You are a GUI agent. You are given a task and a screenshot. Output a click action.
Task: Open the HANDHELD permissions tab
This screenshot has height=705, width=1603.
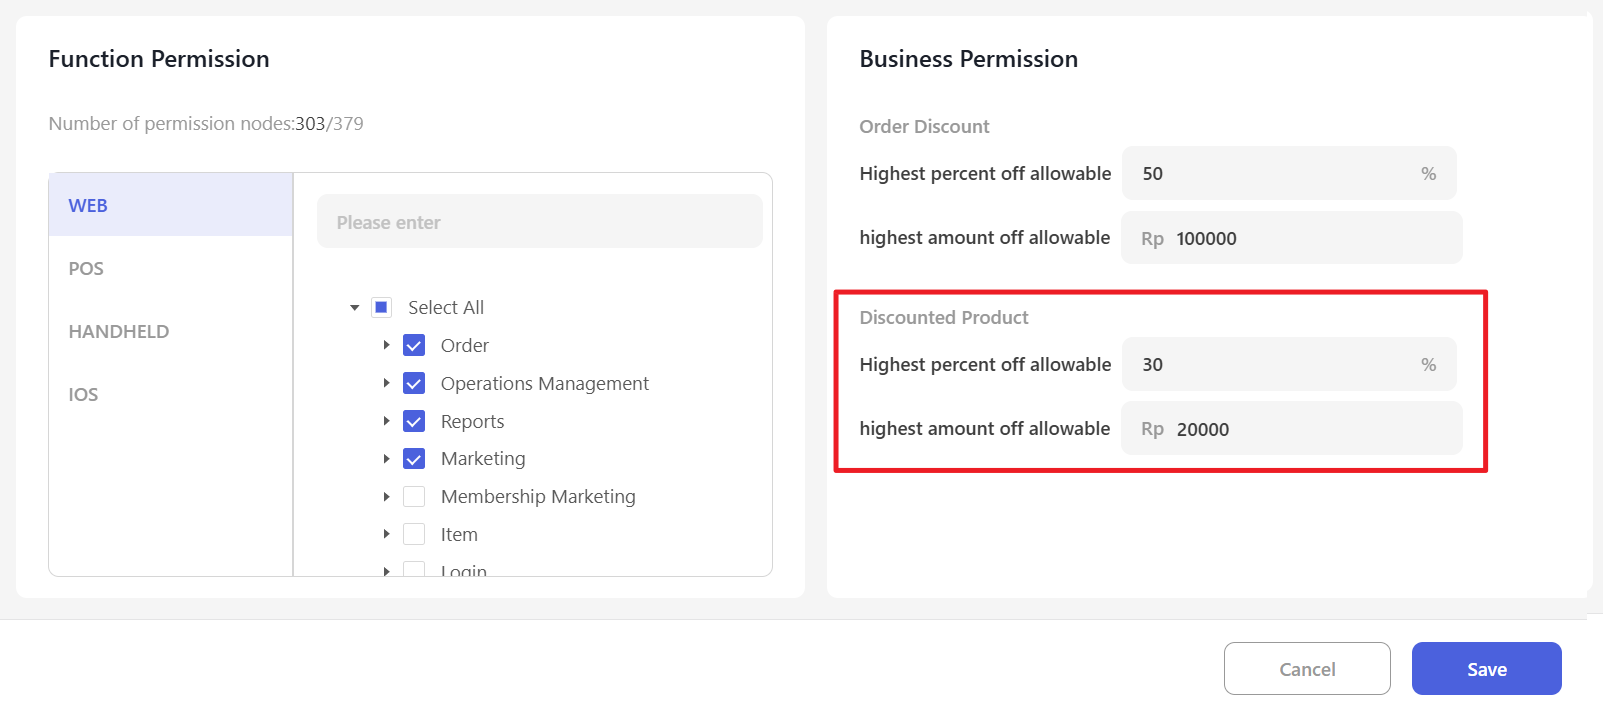pos(118,332)
